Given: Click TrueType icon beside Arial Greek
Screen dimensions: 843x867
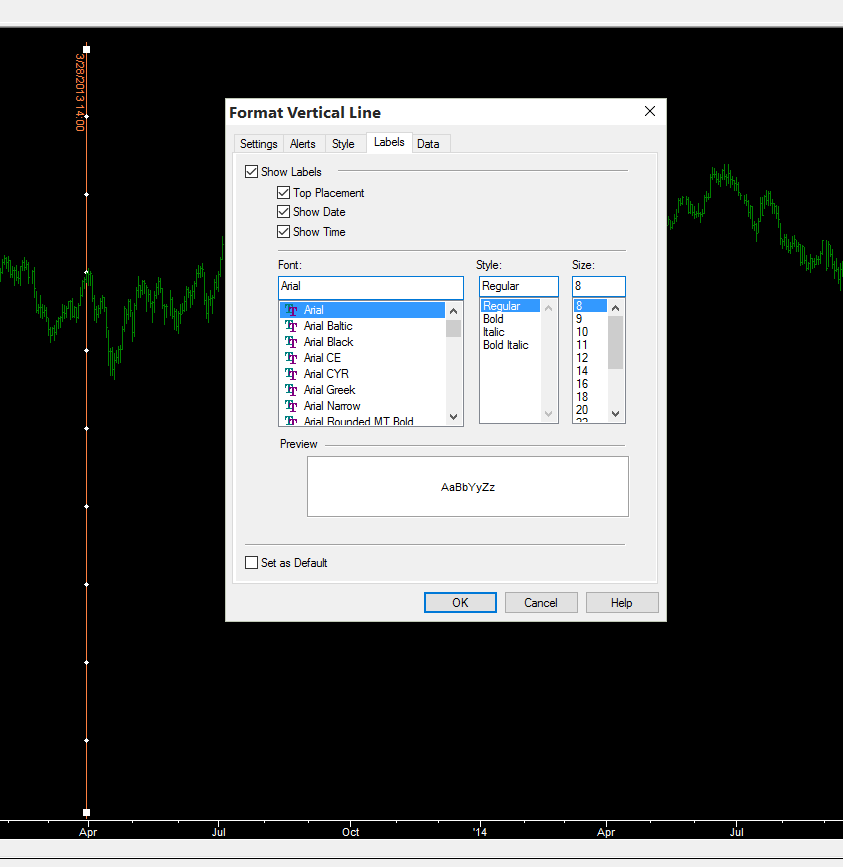Looking at the screenshot, I should 291,390.
